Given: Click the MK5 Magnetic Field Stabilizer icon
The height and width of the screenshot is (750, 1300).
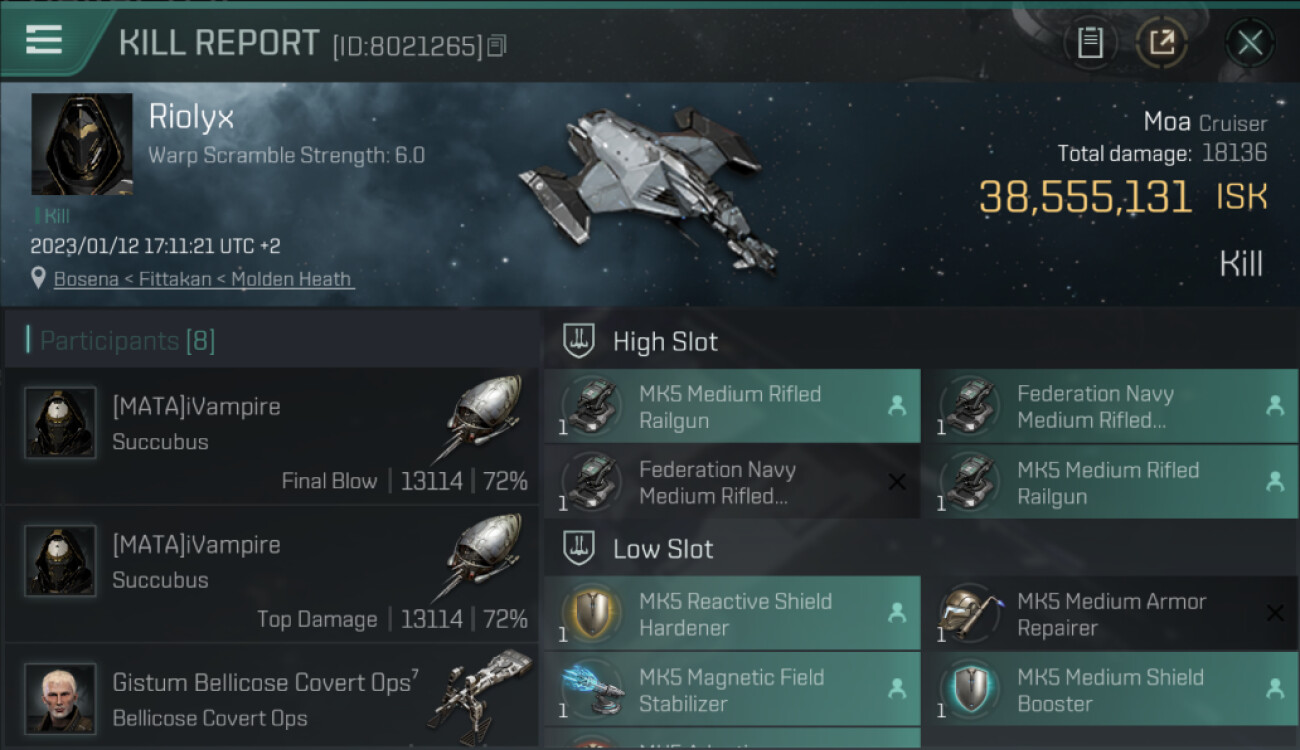Looking at the screenshot, I should click(592, 690).
